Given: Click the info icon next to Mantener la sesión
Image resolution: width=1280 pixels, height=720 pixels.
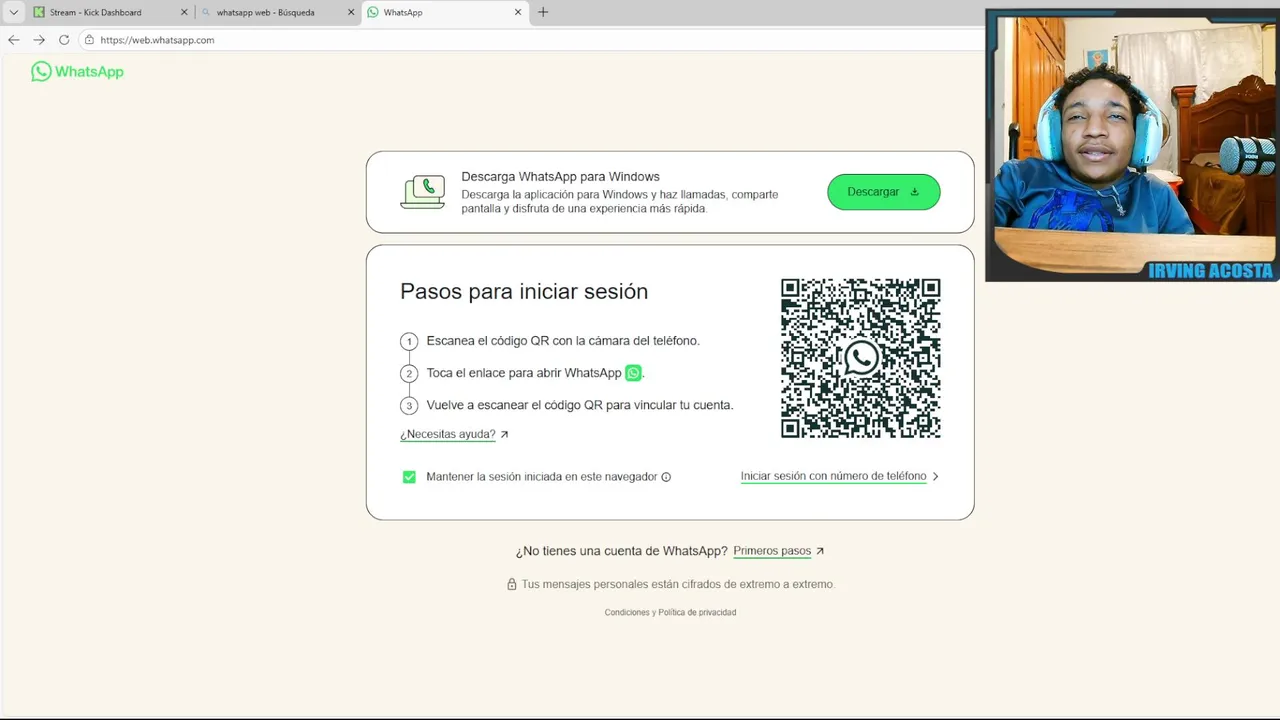Looking at the screenshot, I should pyautogui.click(x=666, y=477).
